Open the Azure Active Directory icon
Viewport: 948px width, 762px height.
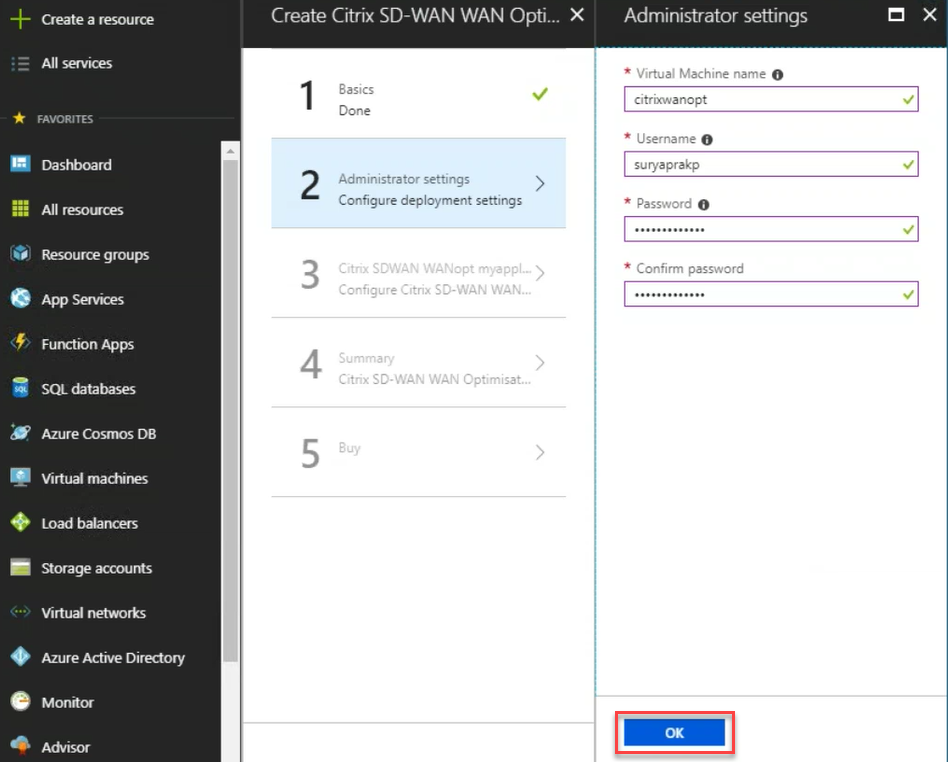pyautogui.click(x=20, y=657)
